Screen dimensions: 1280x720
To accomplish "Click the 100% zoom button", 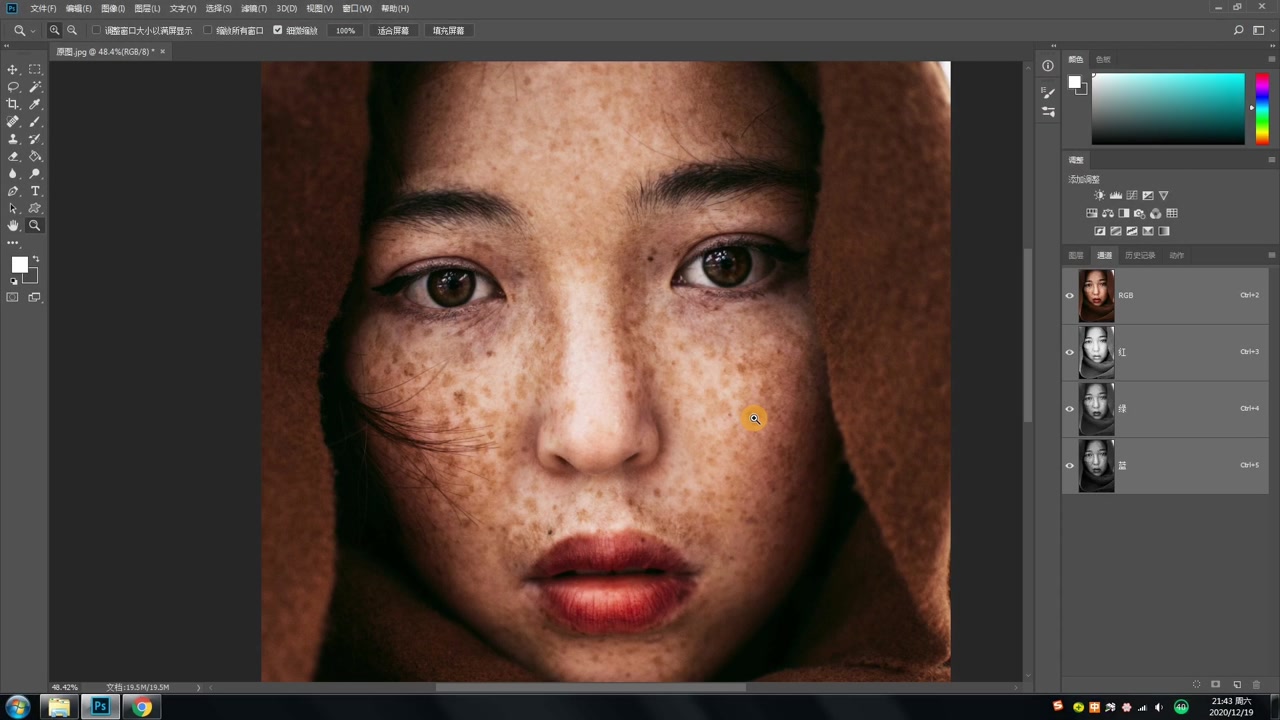I will point(345,31).
